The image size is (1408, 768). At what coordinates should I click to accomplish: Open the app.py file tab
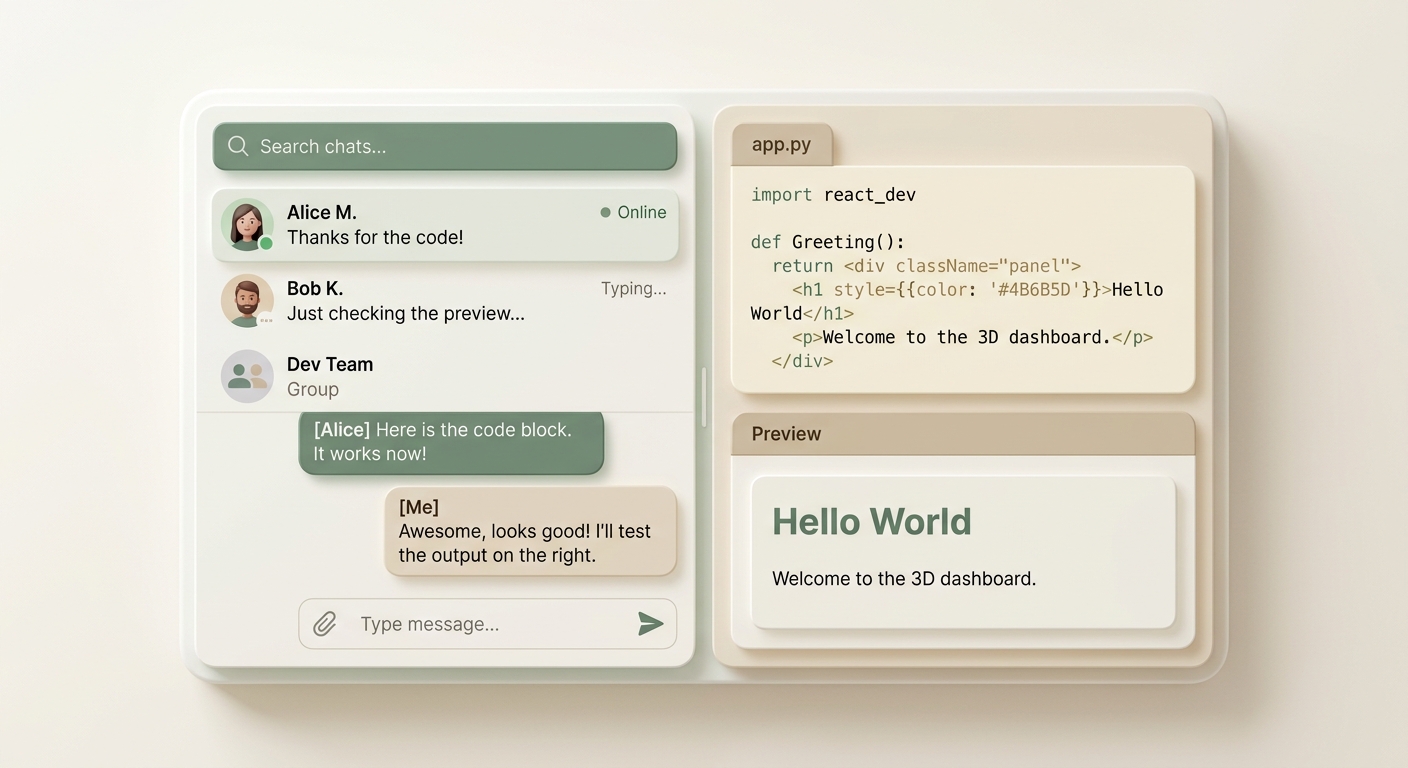click(x=781, y=145)
